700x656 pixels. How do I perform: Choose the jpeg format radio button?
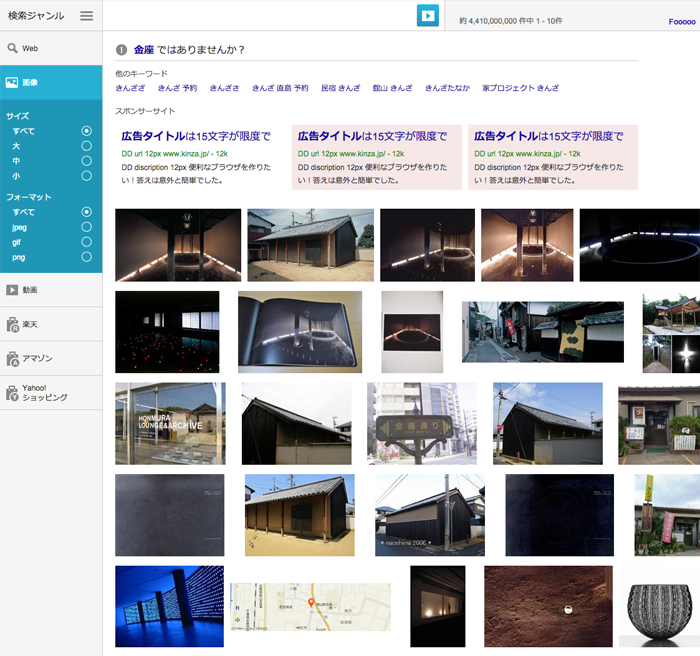(x=86, y=227)
